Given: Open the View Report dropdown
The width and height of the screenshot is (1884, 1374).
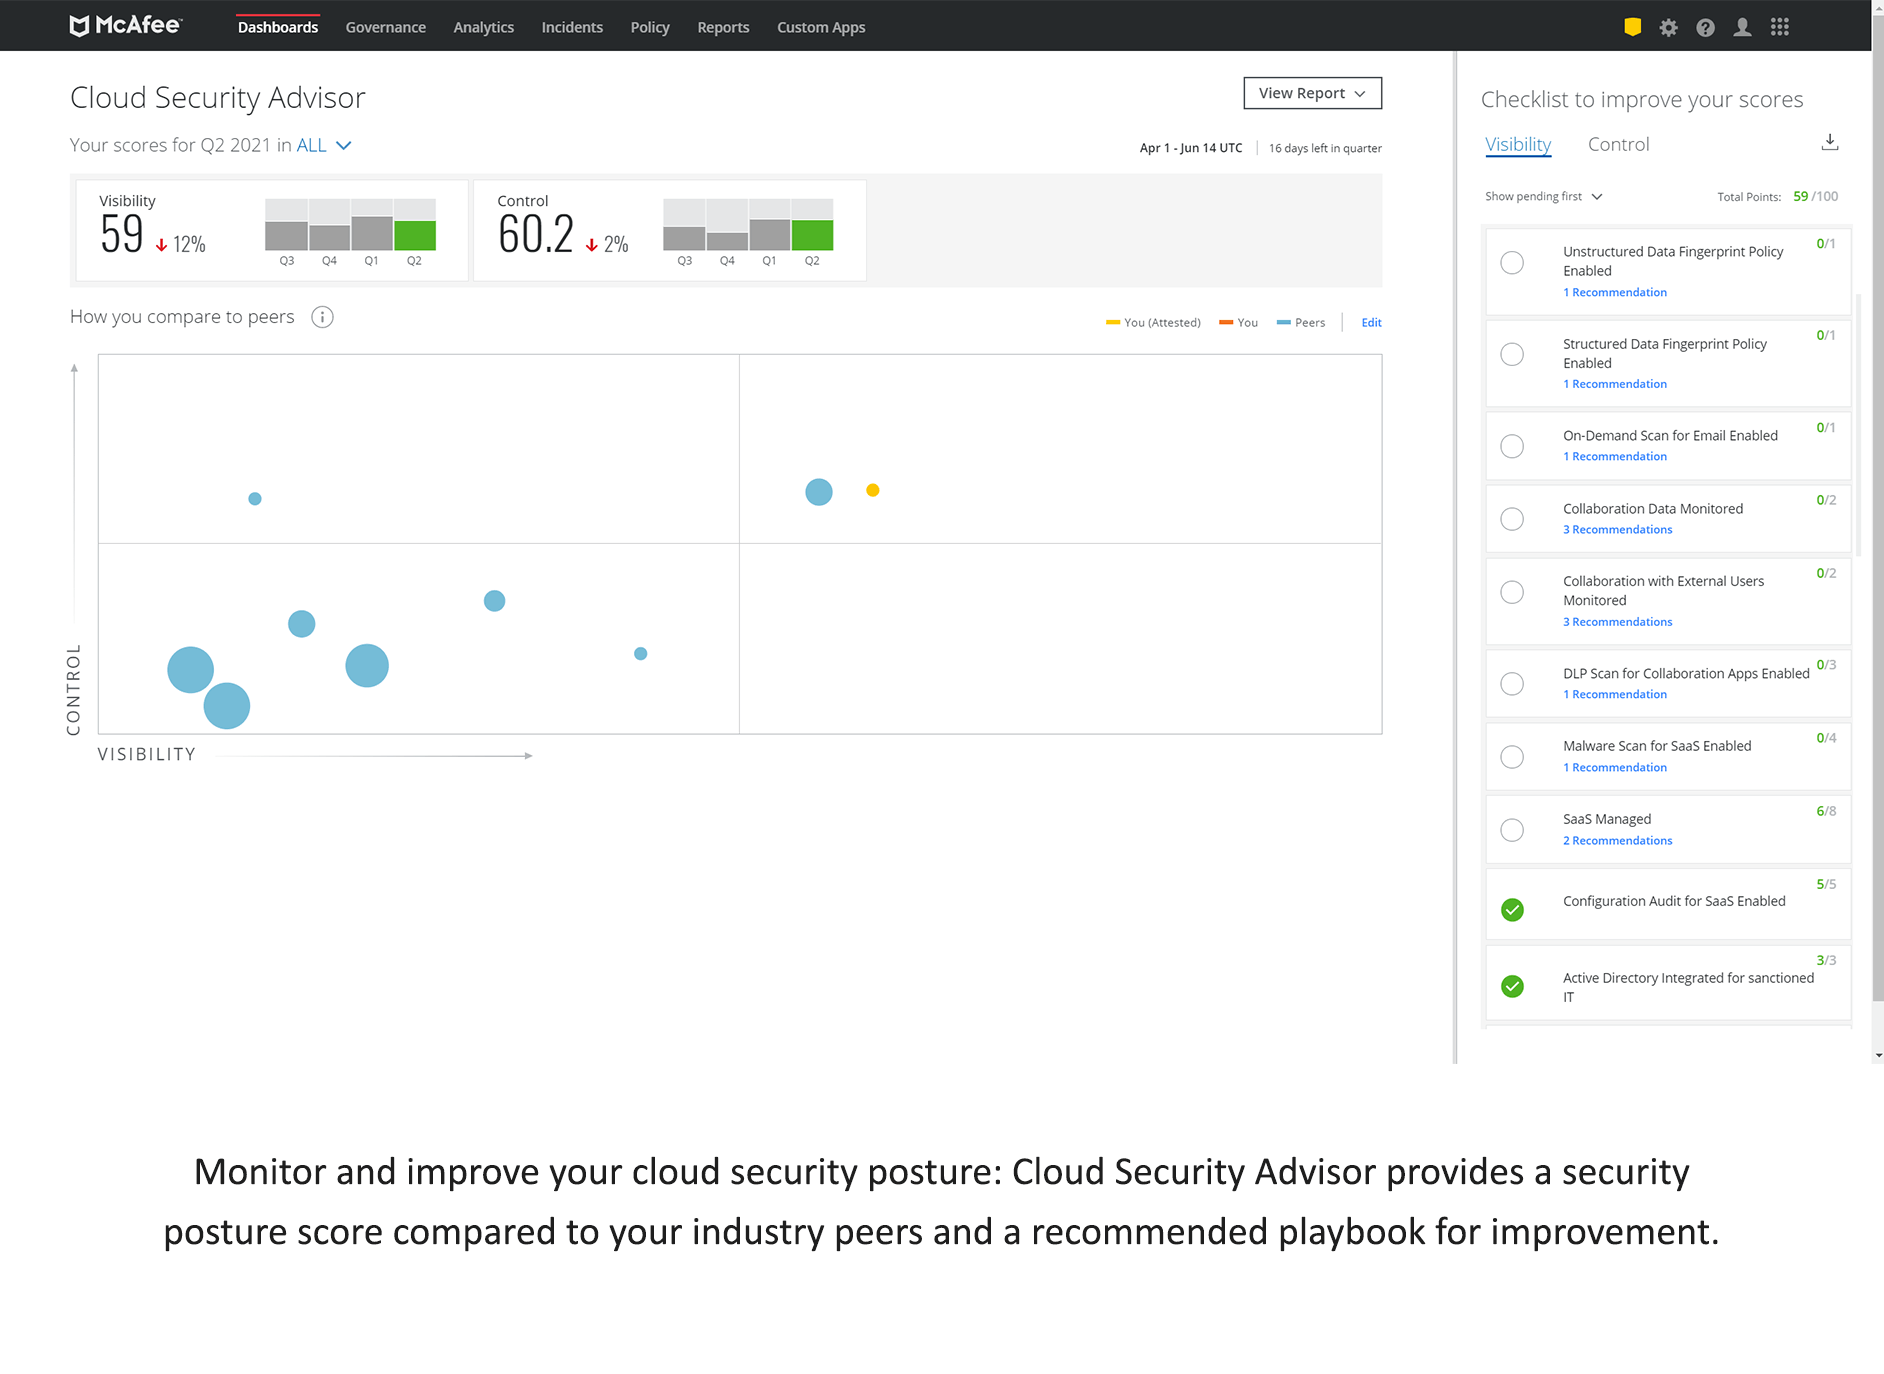Looking at the screenshot, I should [x=1312, y=93].
